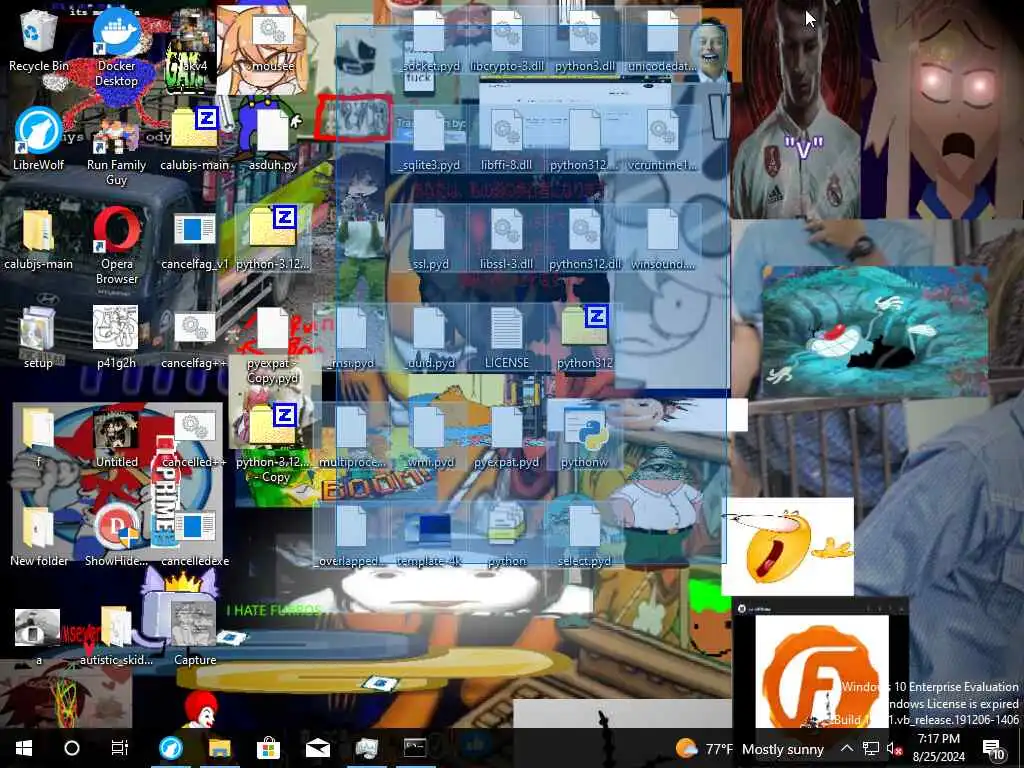Select the p41g2h image file
The height and width of the screenshot is (768, 1024).
pyautogui.click(x=116, y=338)
